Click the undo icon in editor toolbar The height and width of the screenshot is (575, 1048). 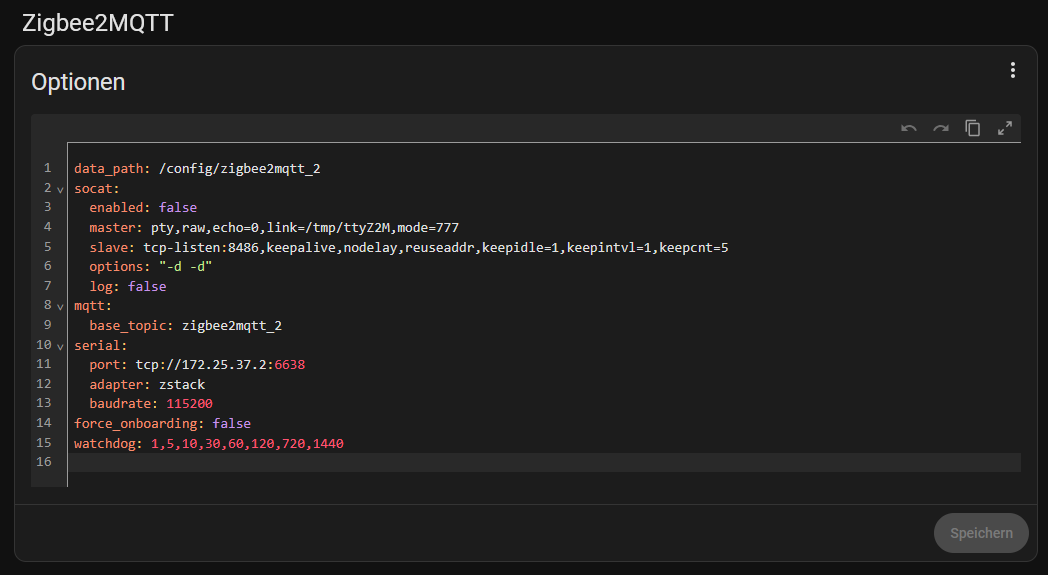(x=908, y=128)
